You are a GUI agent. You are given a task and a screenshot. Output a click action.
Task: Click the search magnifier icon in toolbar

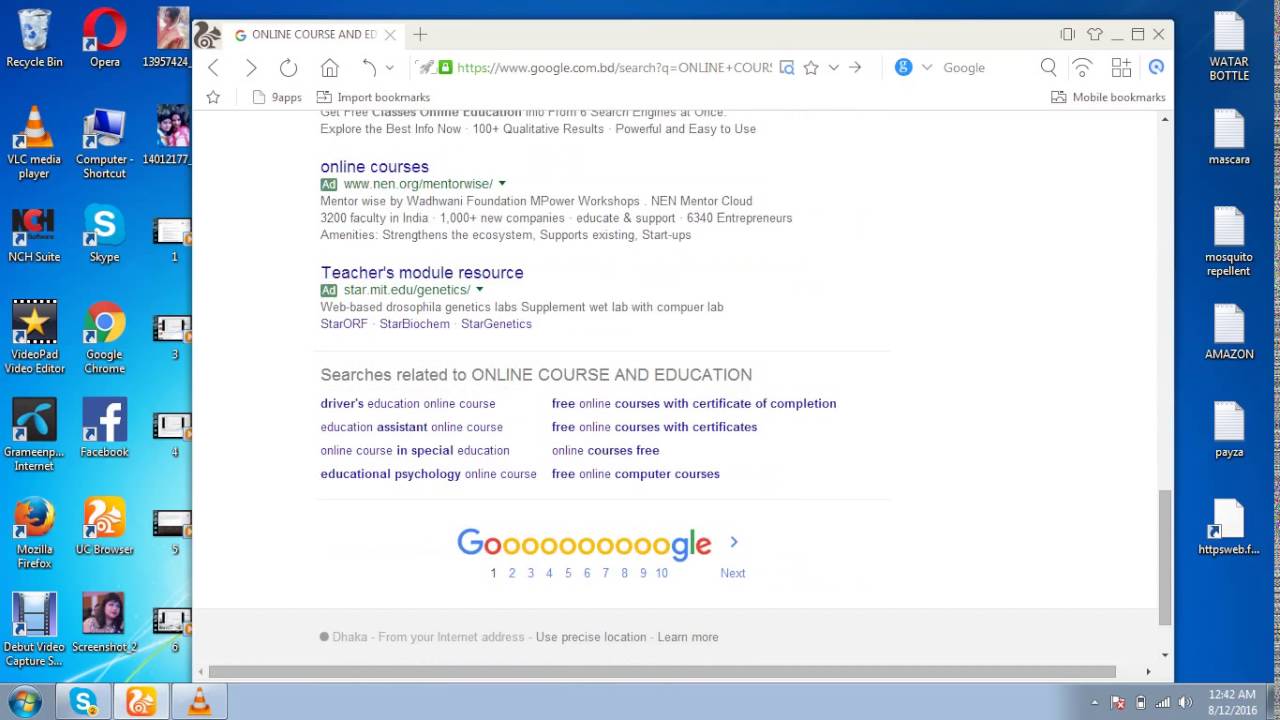[1048, 67]
